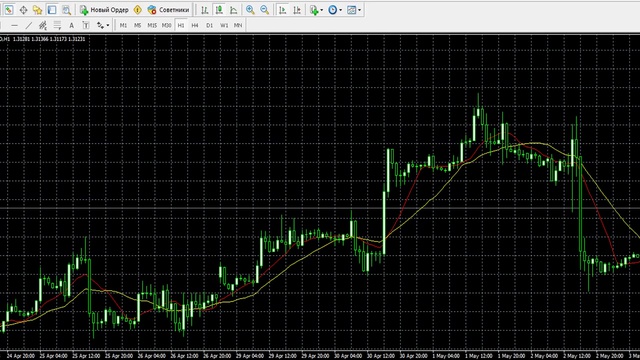This screenshot has width=640, height=360.
Task: Select the text label tool
Action: 86,25
